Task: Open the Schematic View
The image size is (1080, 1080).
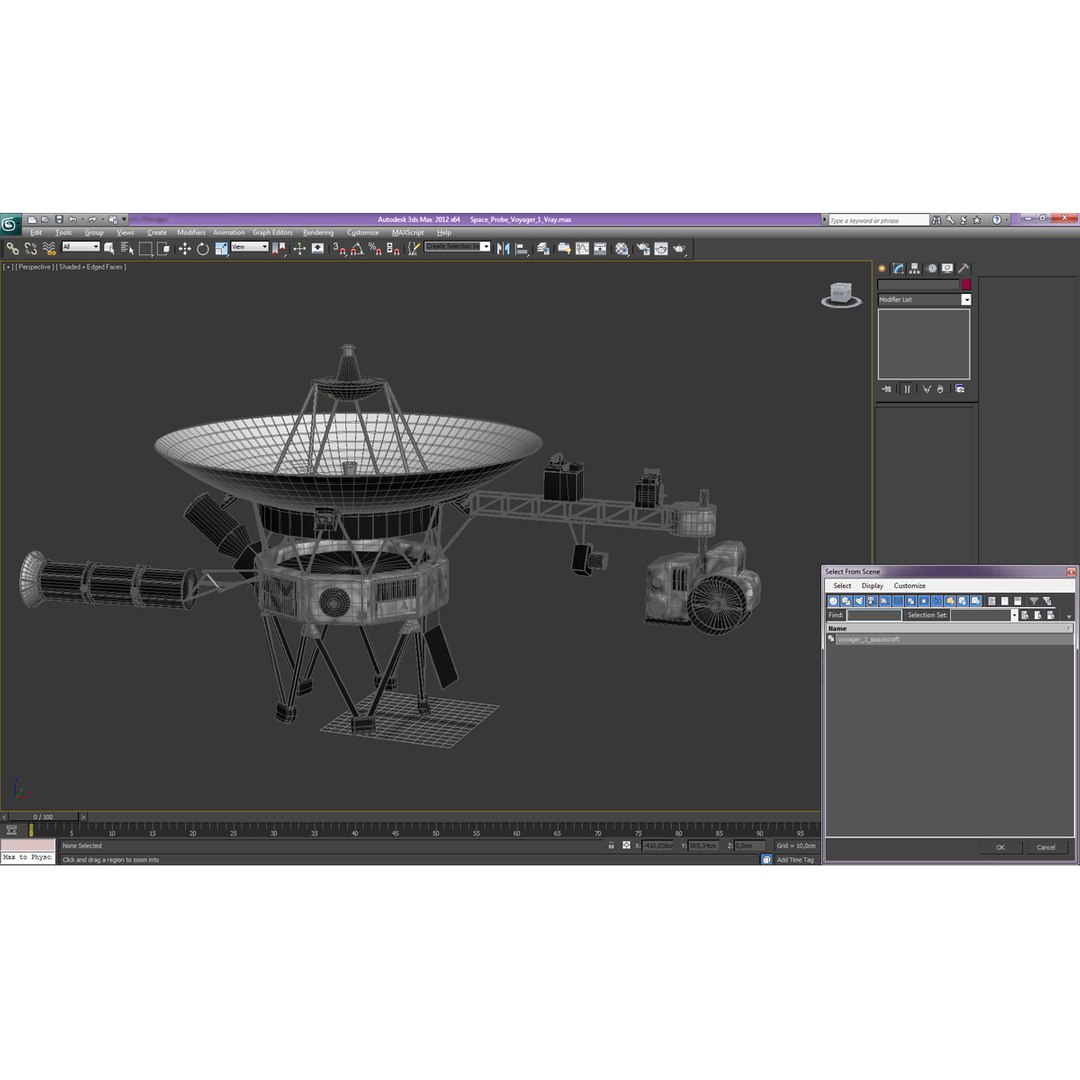Action: point(601,249)
